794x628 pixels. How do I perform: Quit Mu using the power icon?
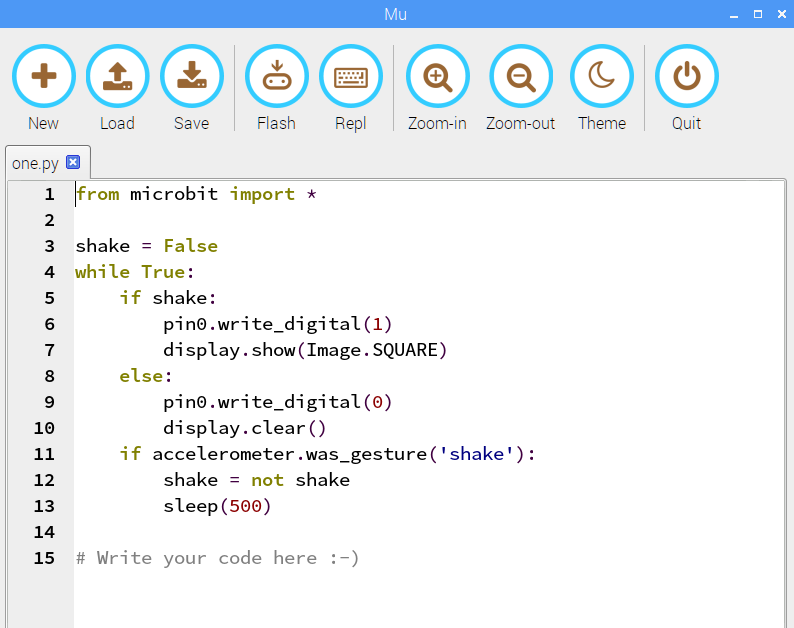(686, 77)
